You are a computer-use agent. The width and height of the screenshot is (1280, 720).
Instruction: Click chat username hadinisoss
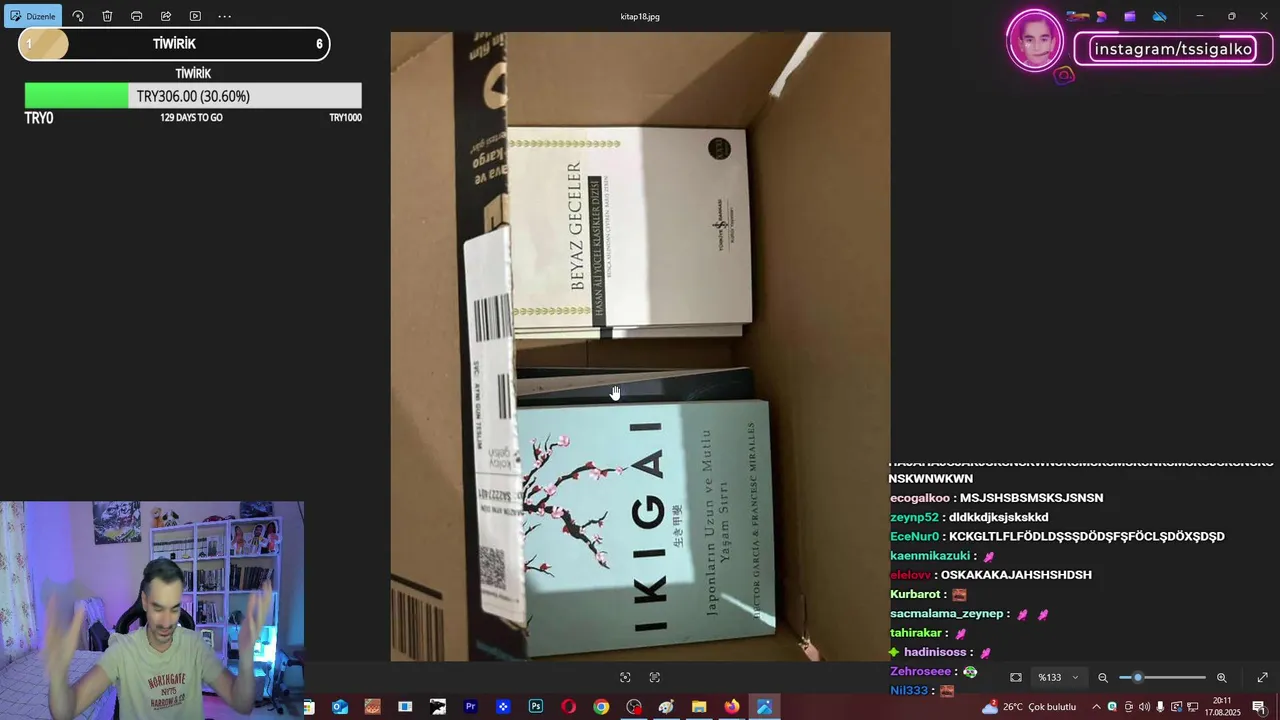(x=935, y=652)
